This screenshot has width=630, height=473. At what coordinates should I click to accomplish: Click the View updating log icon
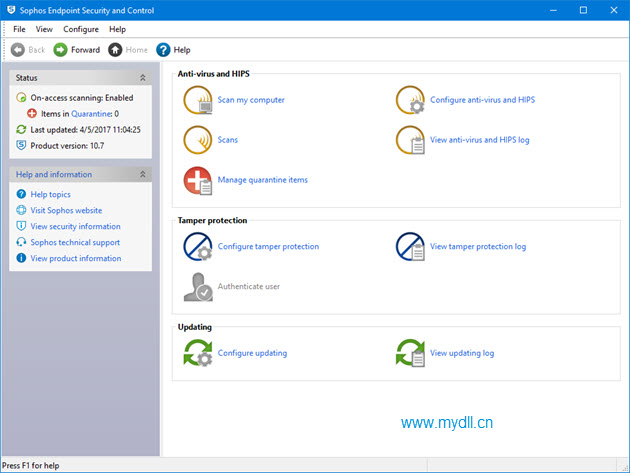point(410,353)
